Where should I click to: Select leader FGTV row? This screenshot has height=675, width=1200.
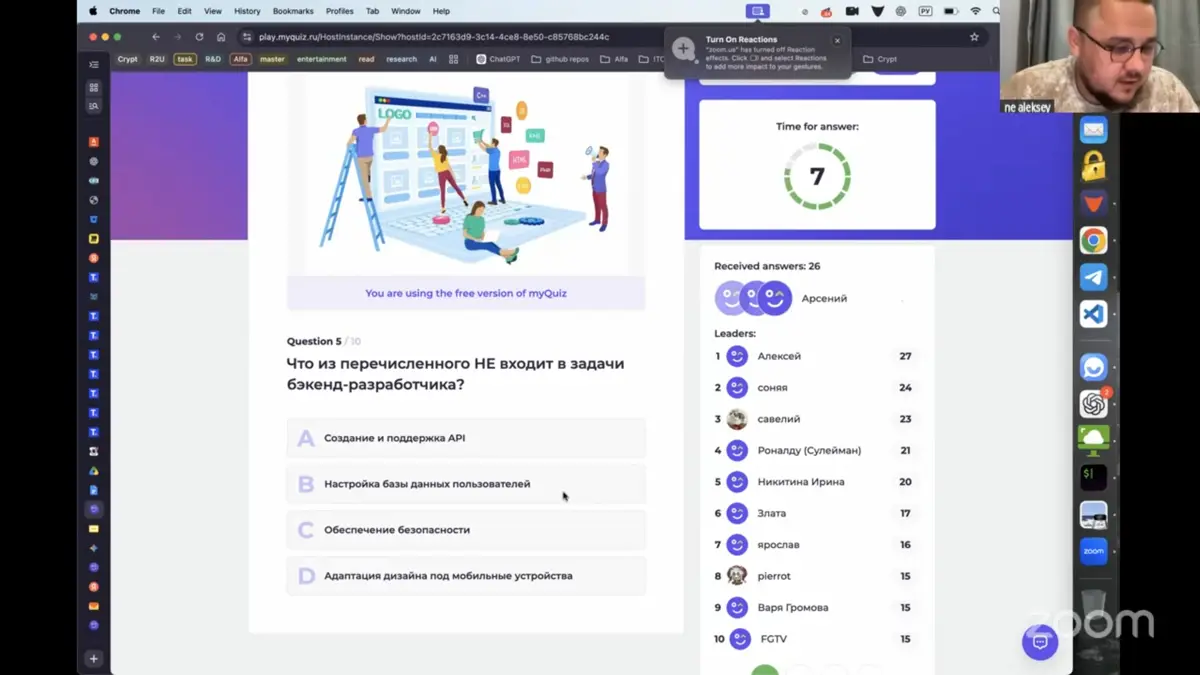(817, 639)
